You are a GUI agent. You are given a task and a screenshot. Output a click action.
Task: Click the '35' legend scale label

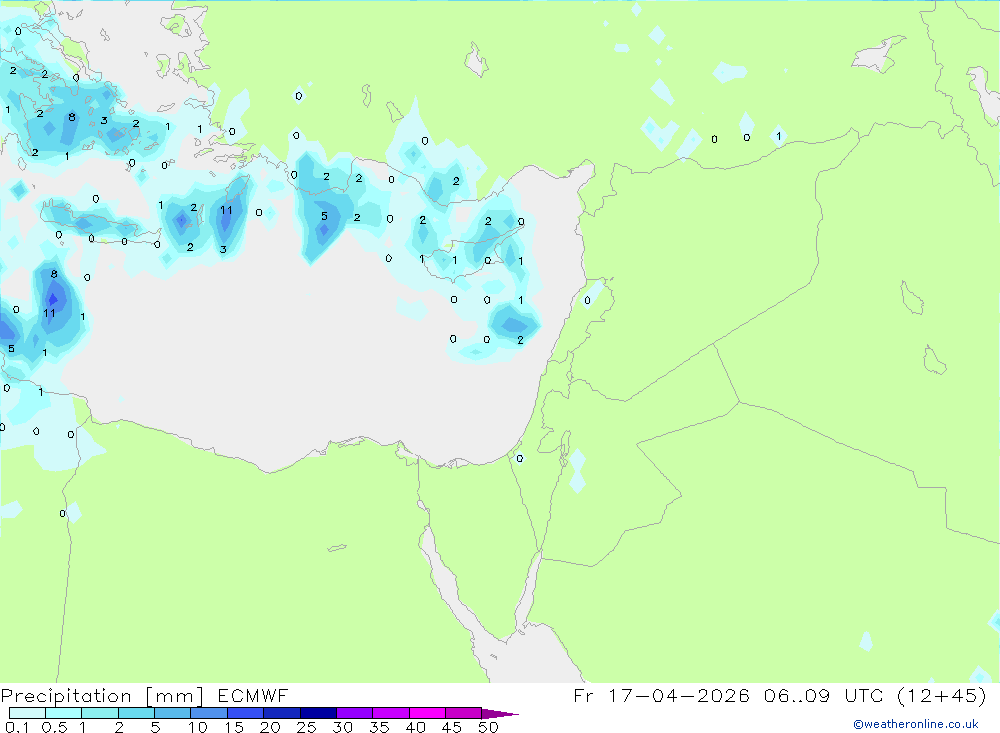(x=379, y=727)
